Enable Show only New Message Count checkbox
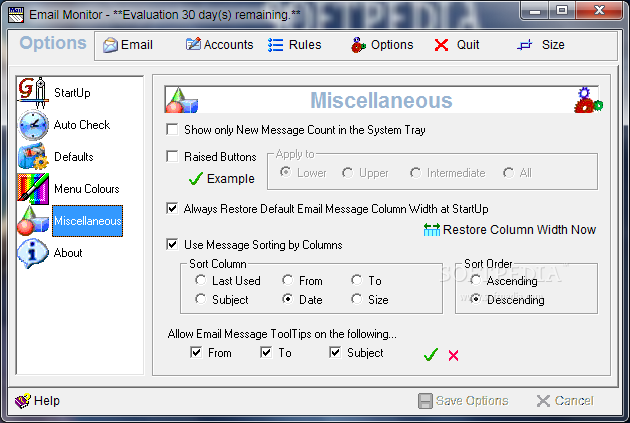 [172, 130]
